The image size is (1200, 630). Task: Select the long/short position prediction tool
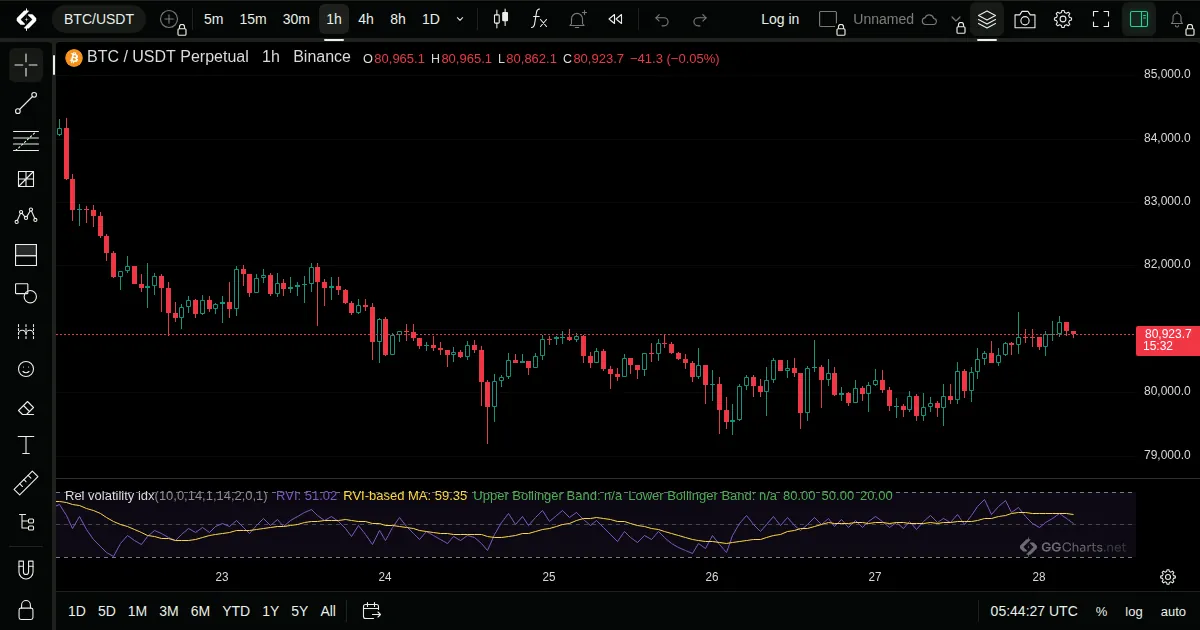[x=26, y=255]
